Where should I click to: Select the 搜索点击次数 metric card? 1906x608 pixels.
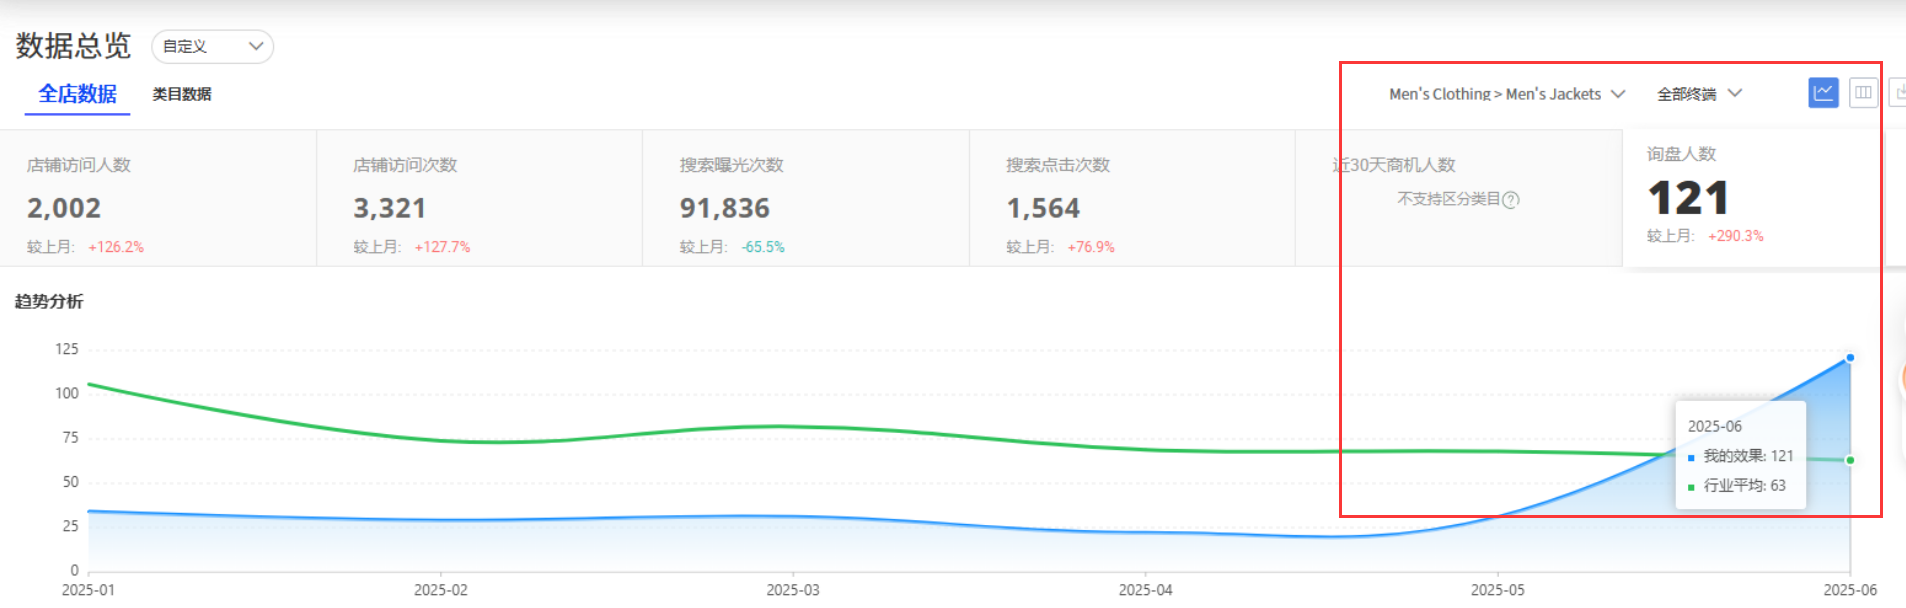[1131, 198]
